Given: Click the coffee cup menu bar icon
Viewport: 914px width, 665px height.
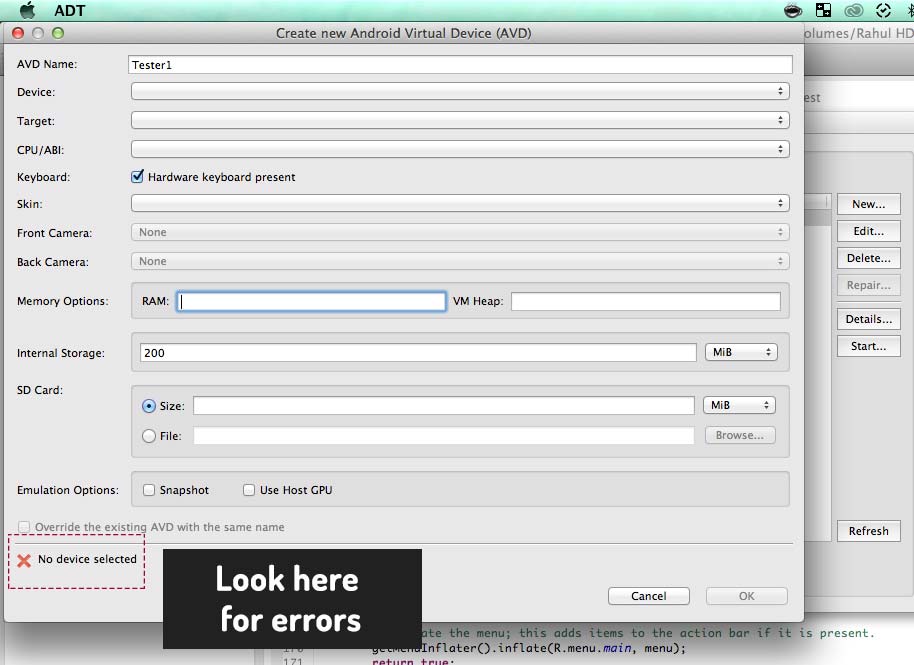Looking at the screenshot, I should coord(793,10).
